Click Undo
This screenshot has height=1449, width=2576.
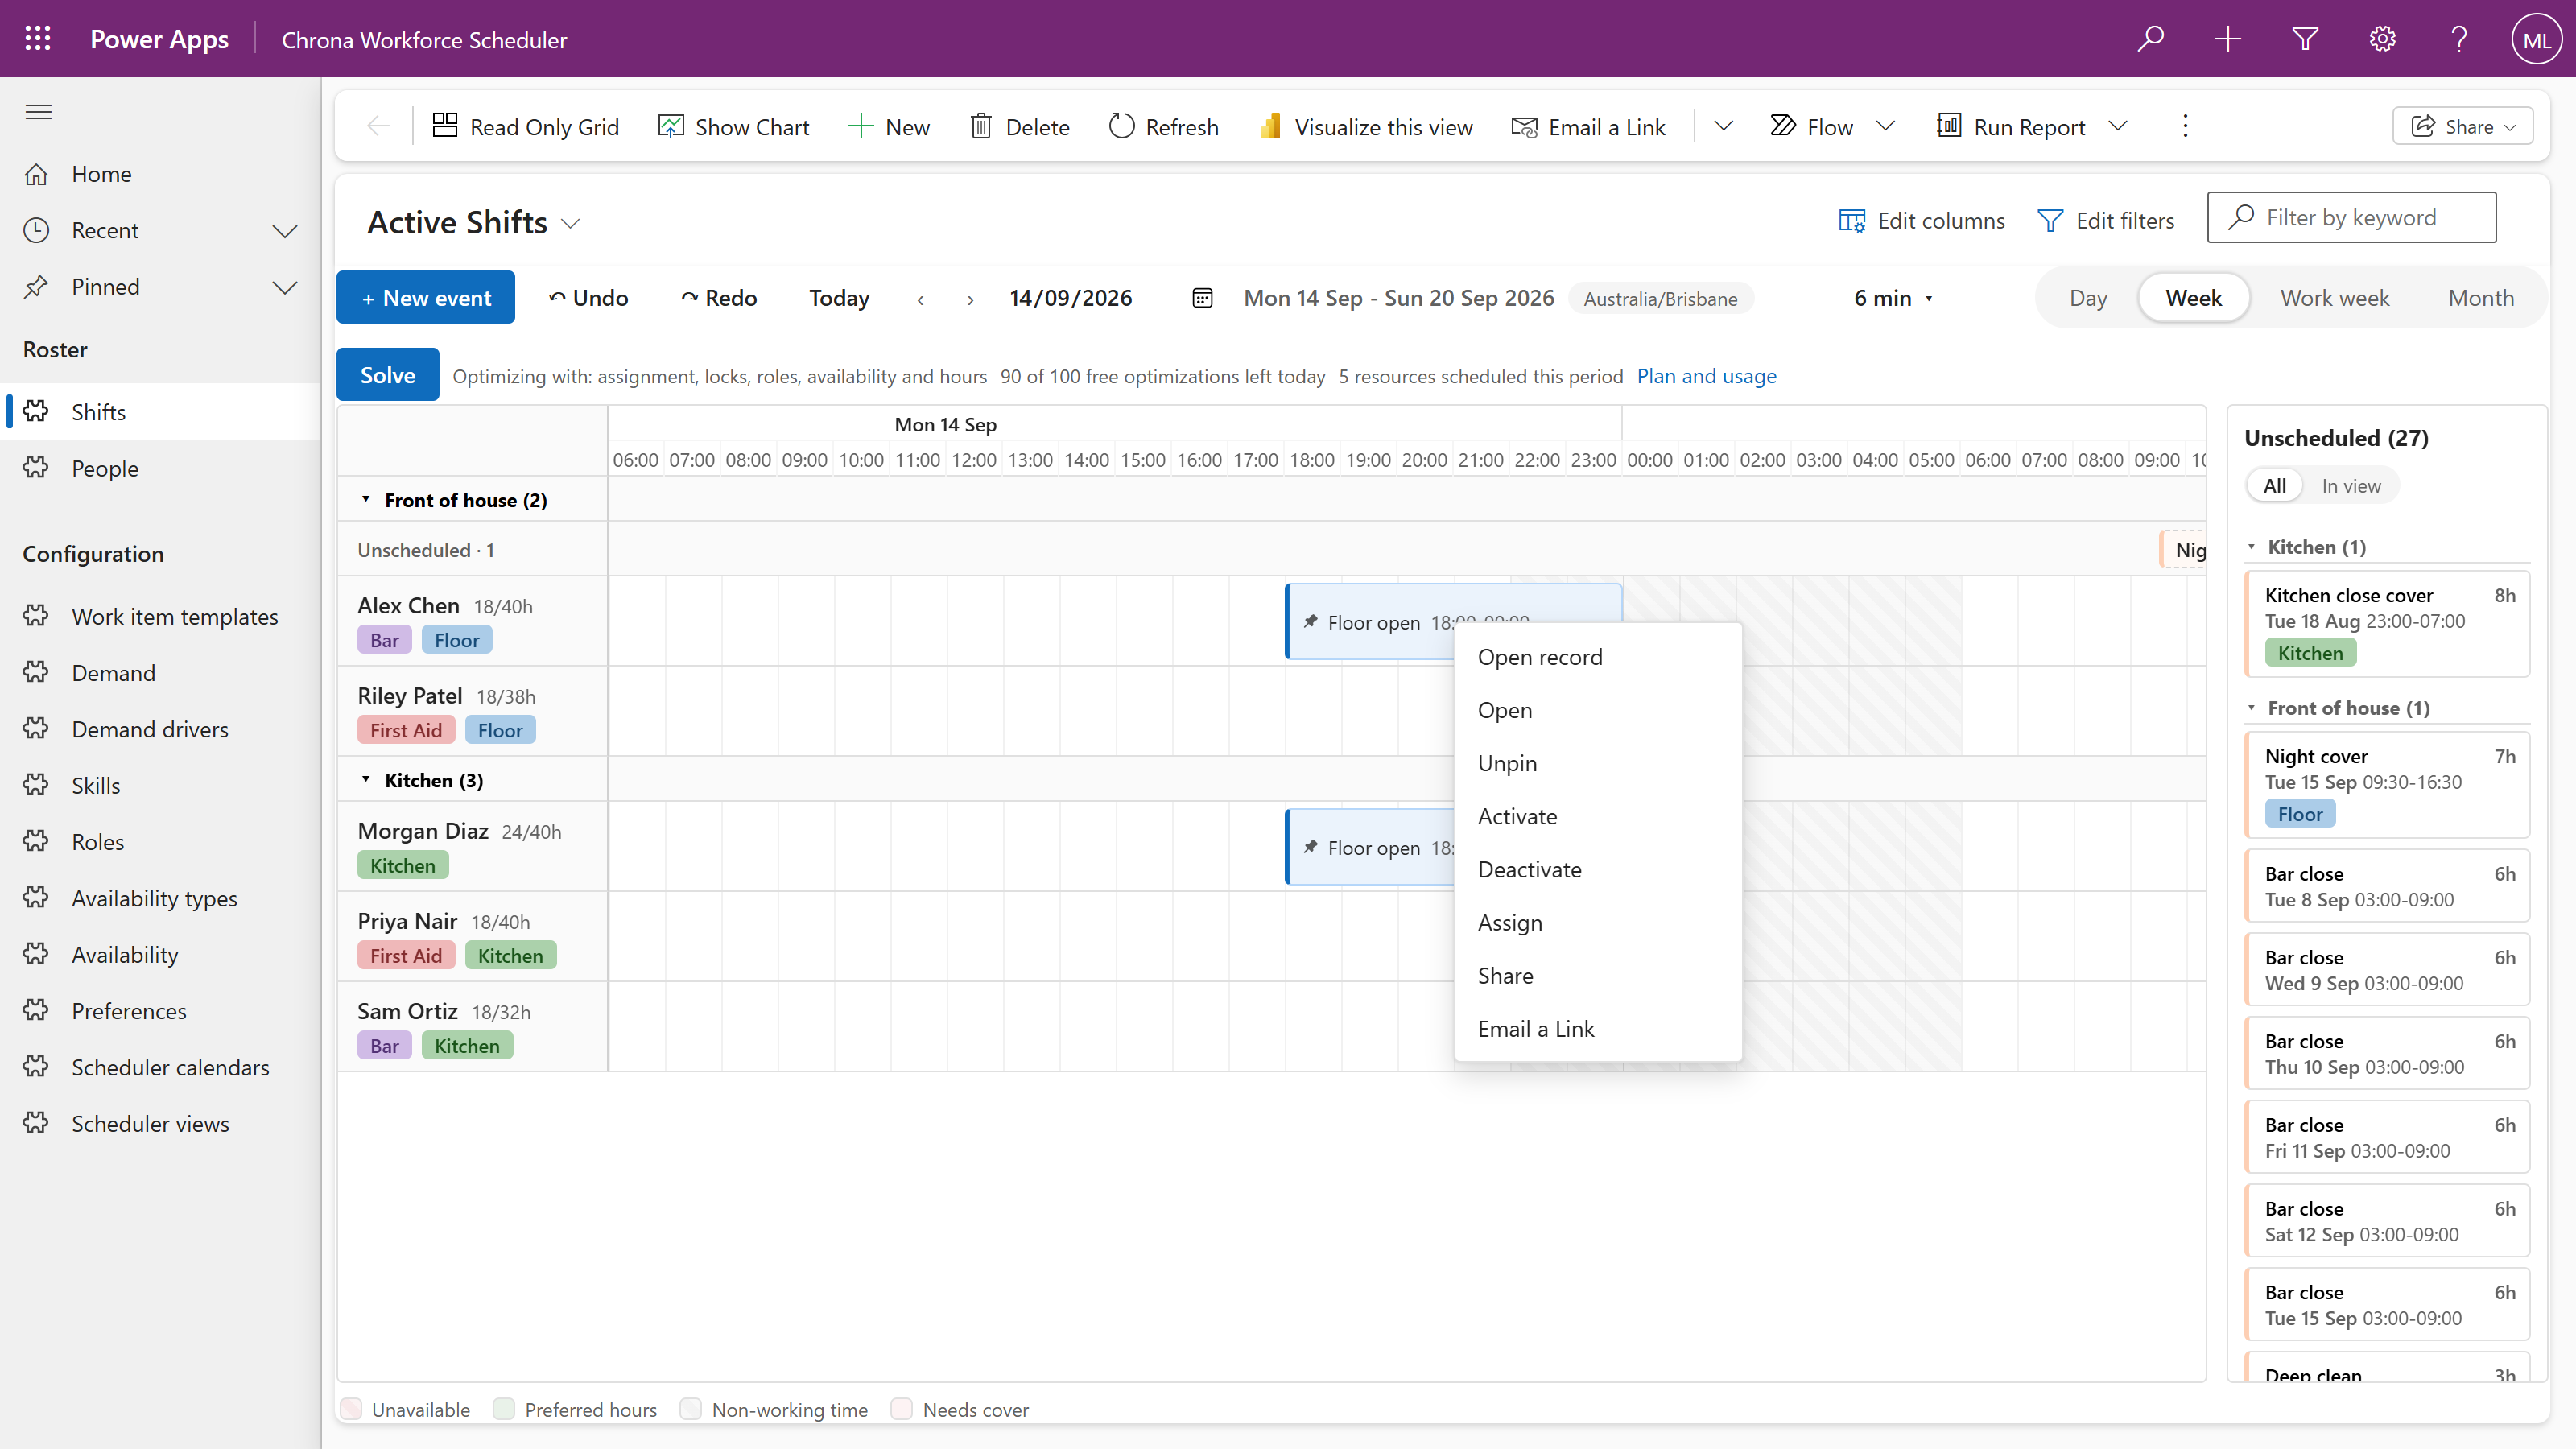coord(589,298)
